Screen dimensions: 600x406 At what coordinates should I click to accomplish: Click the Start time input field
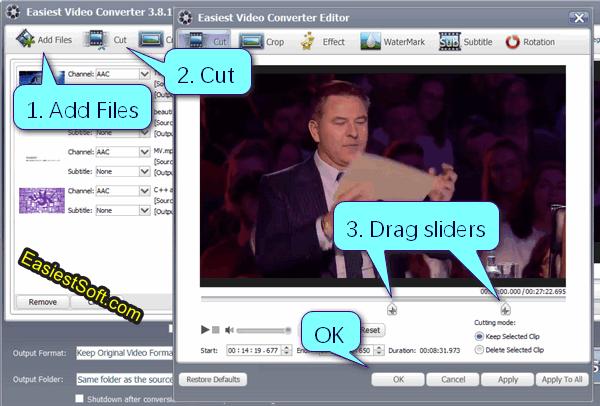coord(254,350)
